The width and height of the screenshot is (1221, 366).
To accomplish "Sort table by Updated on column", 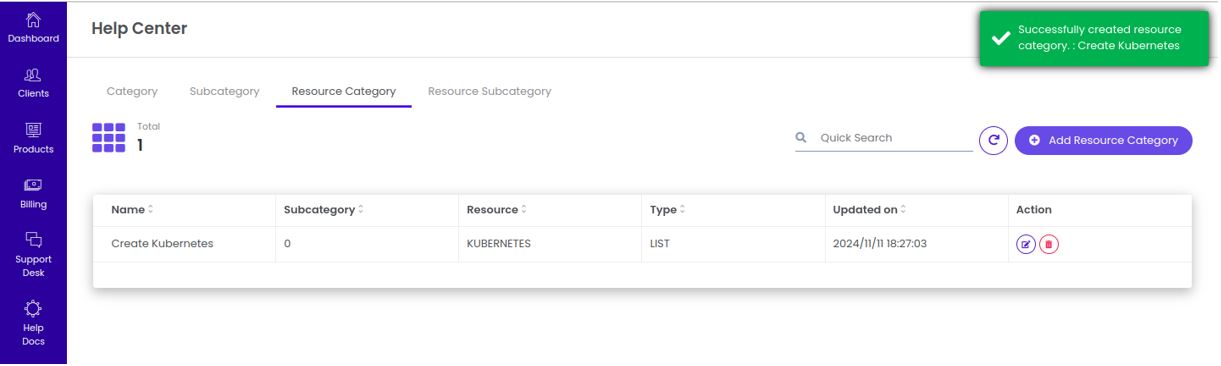I will 870,210.
